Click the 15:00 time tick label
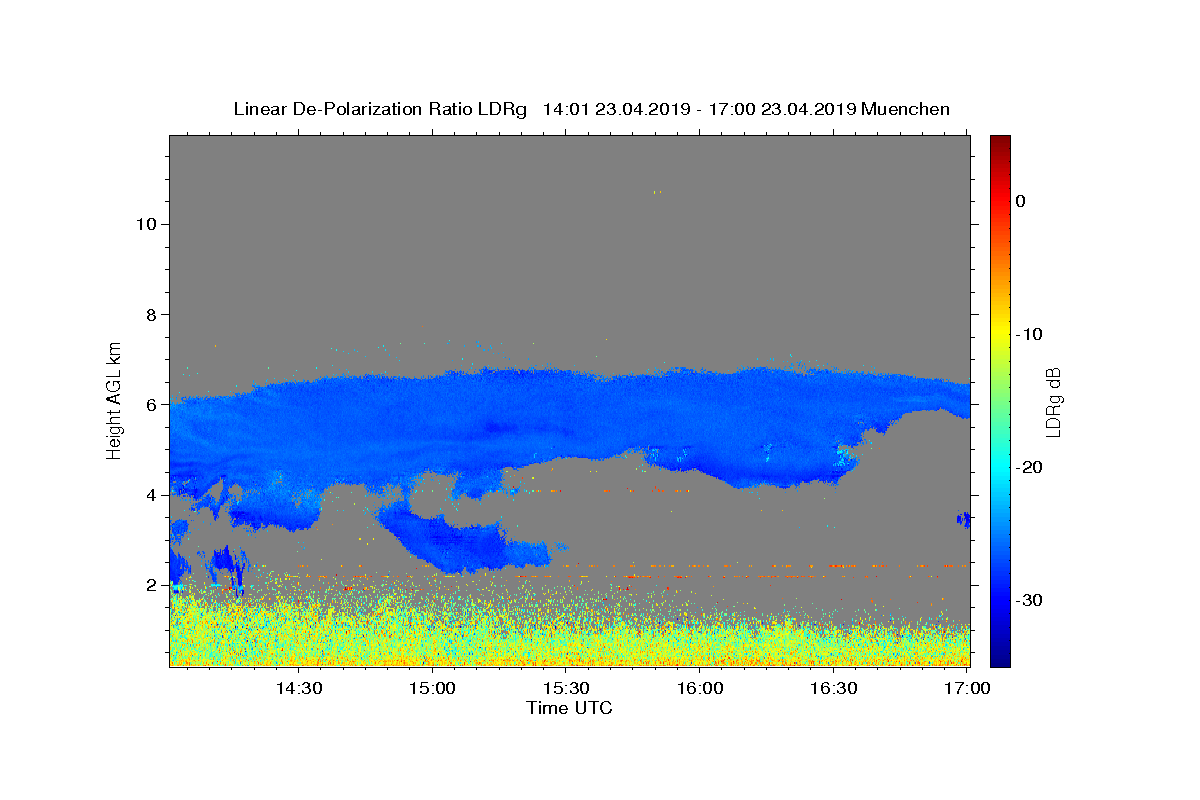This screenshot has height=800, width=1200. point(432,688)
